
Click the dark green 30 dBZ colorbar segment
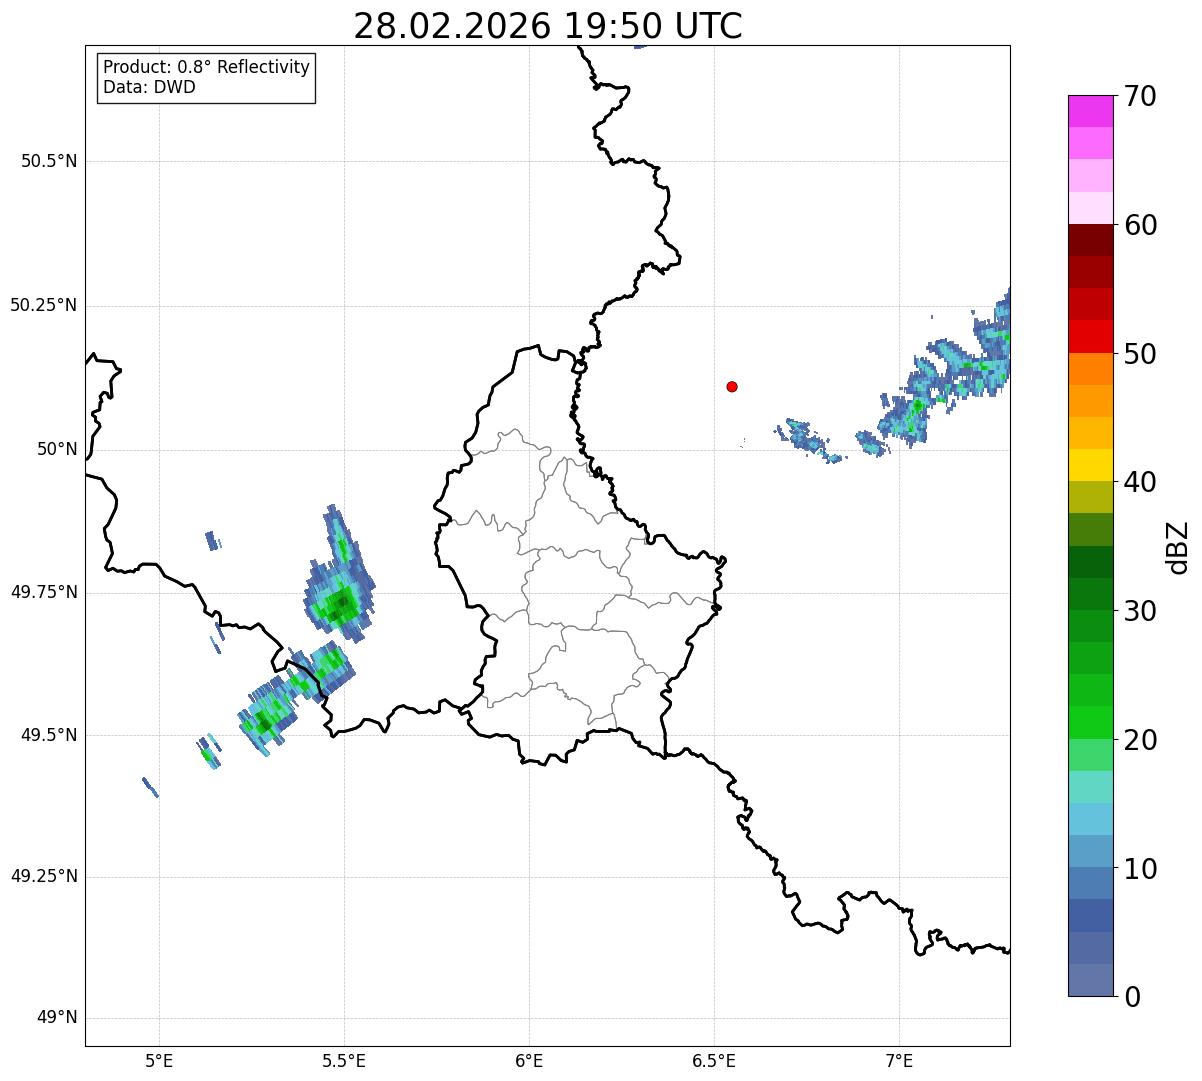click(1090, 594)
